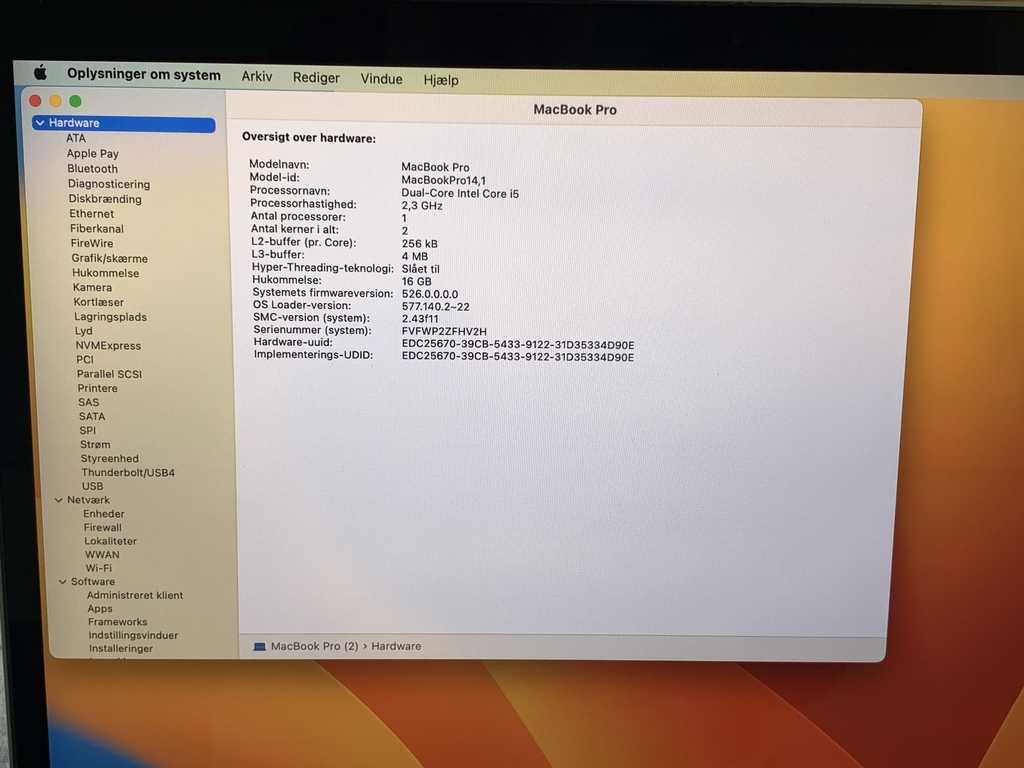Click Hardware in the bottom path bar

[x=396, y=647]
